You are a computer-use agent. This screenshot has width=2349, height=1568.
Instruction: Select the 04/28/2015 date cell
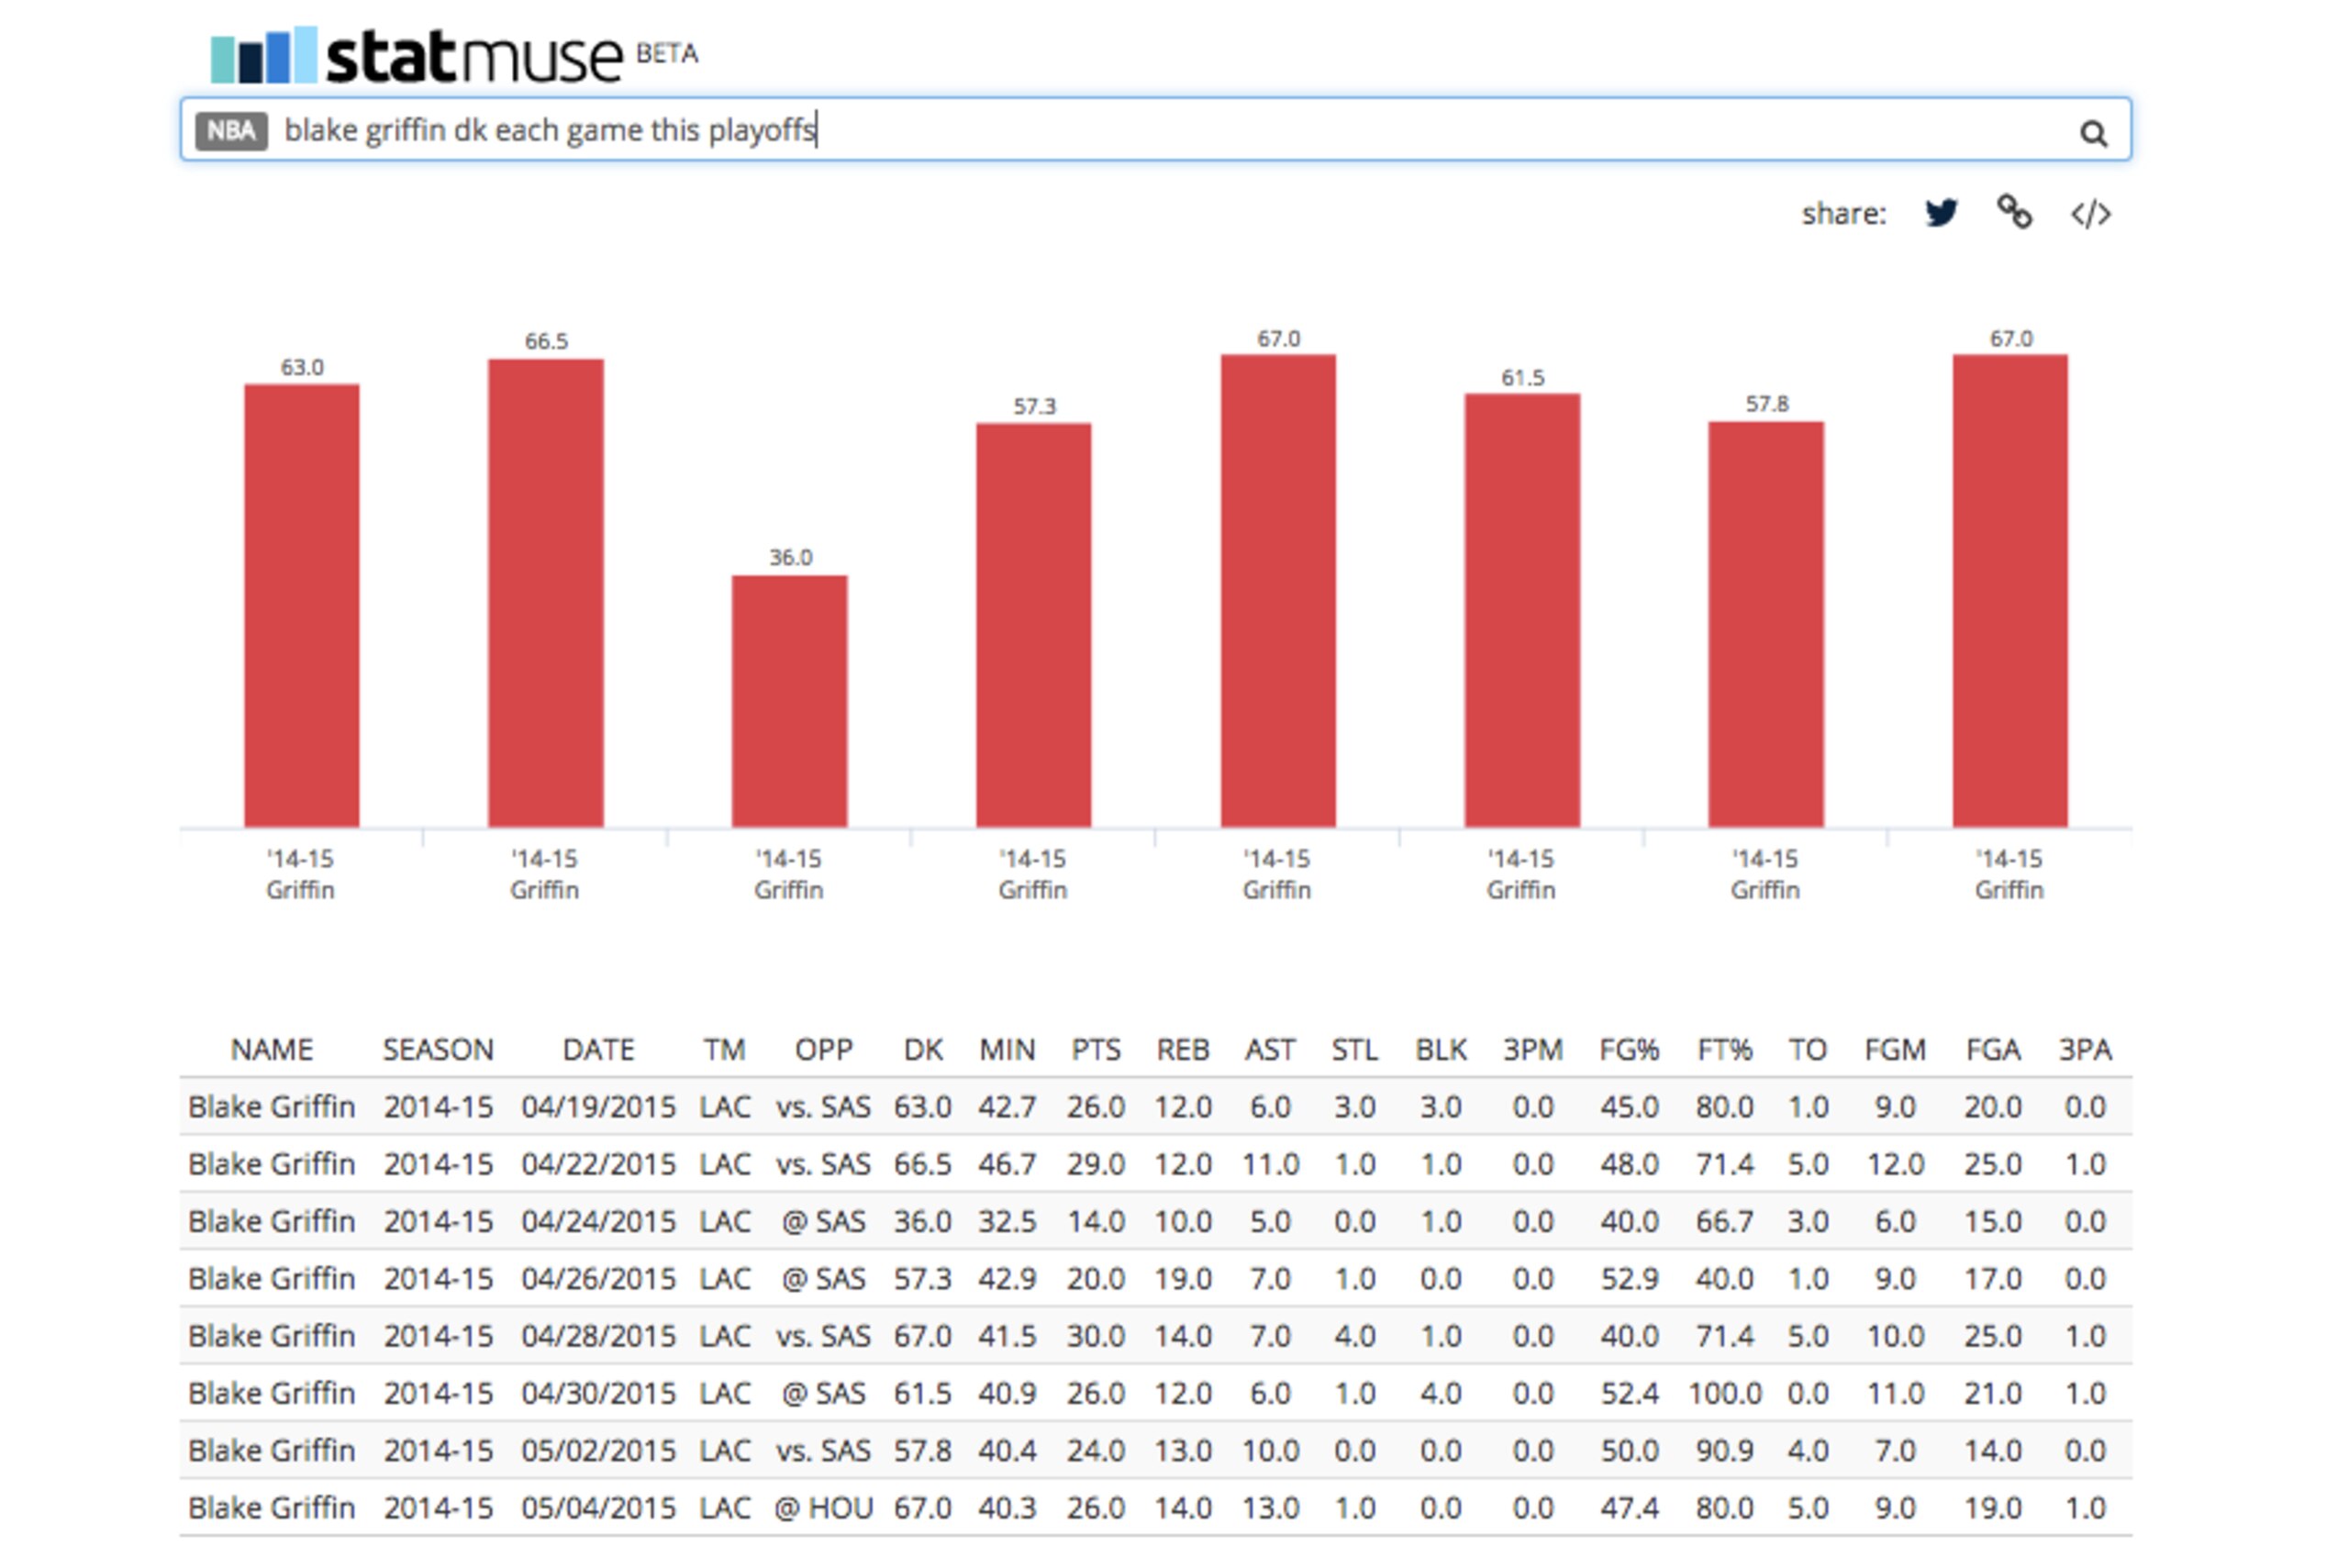coord(598,1336)
